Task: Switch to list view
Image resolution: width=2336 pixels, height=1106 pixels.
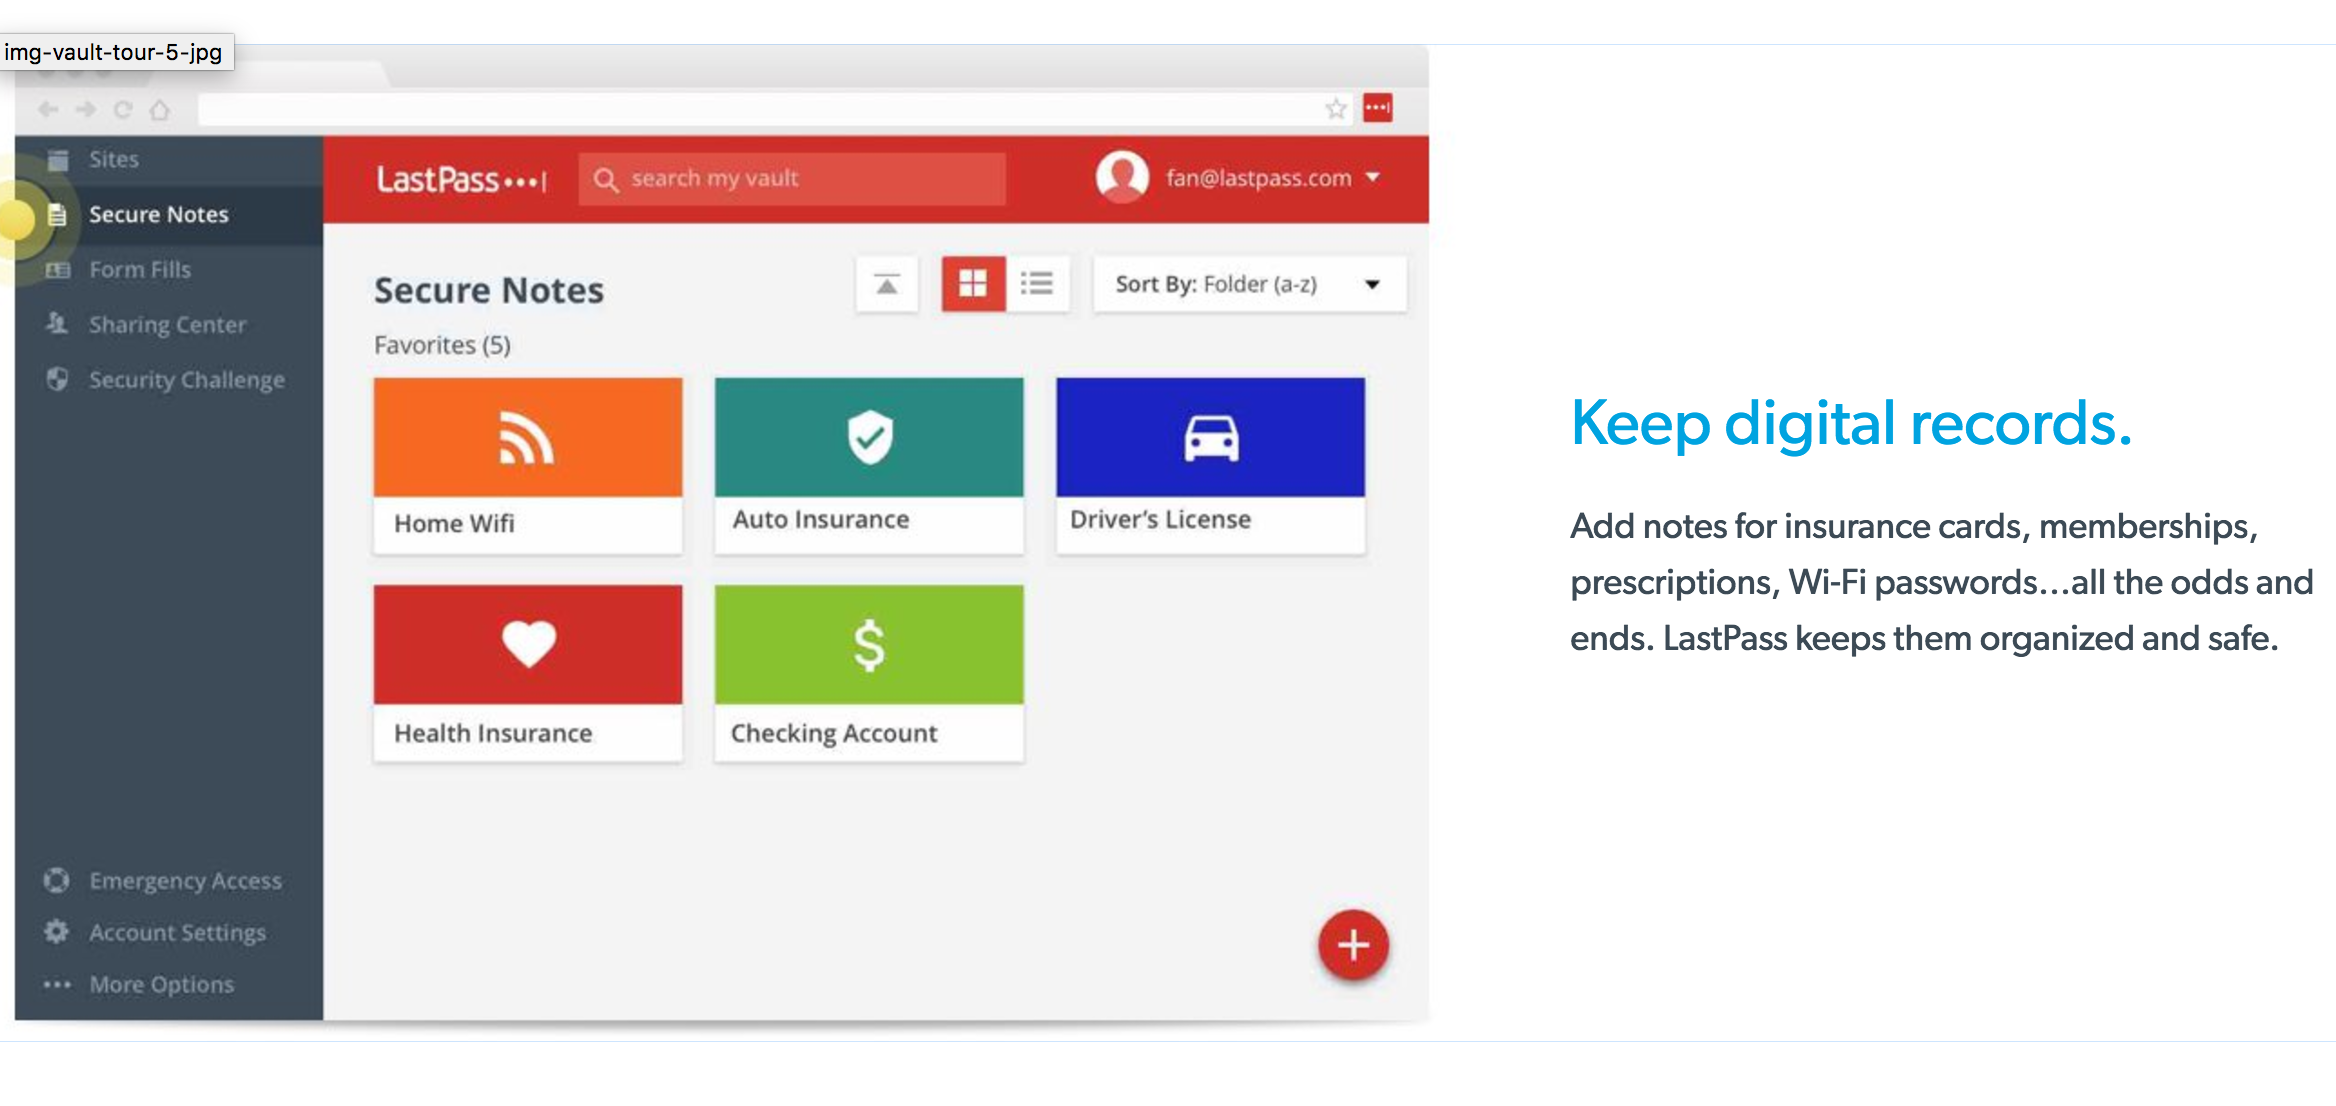Action: tap(1037, 284)
